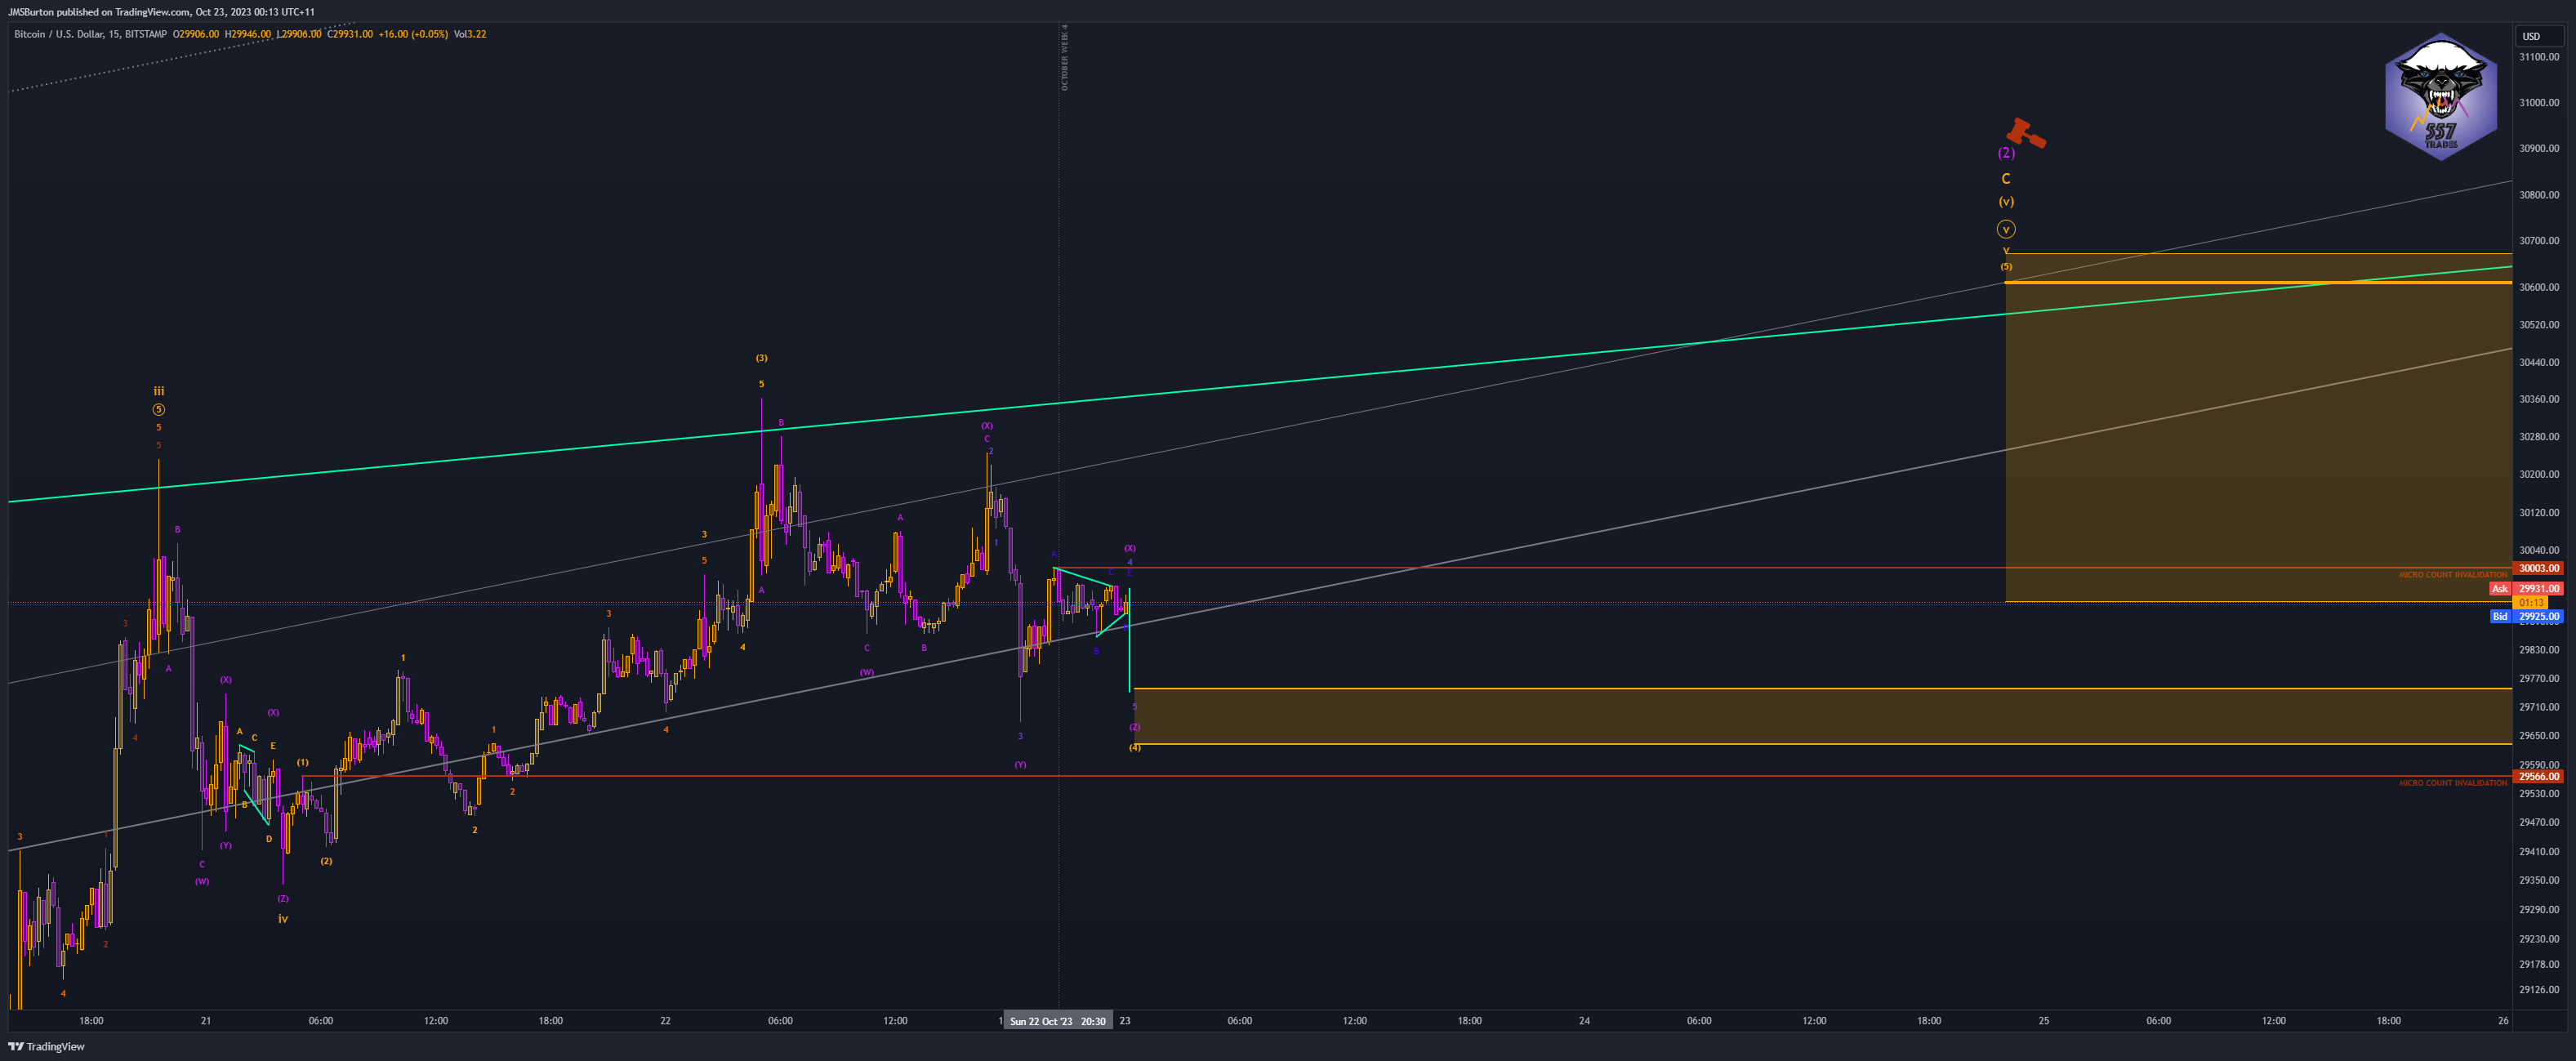
Task: Select the orange (3) wave label
Action: pos(761,358)
